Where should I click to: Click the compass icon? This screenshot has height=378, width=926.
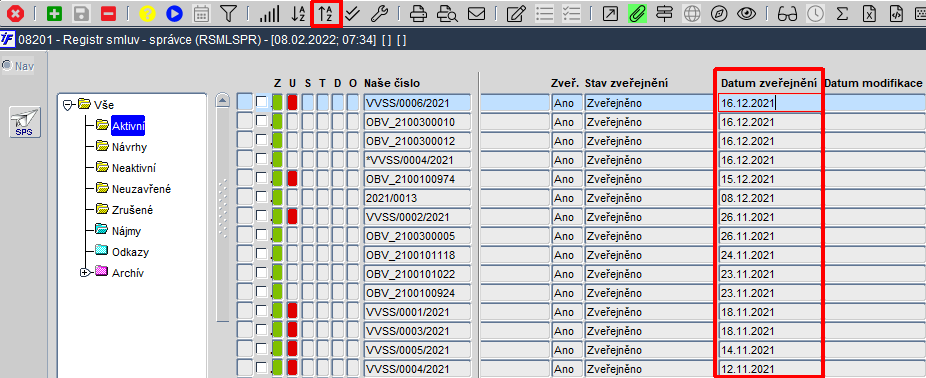coord(719,14)
